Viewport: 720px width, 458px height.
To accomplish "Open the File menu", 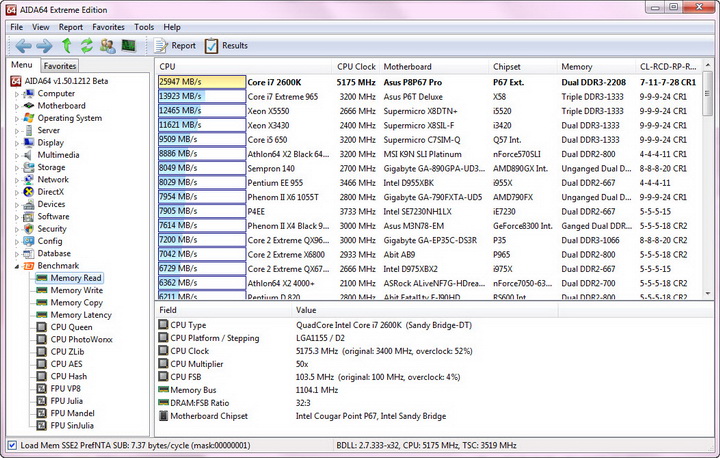I will point(17,27).
